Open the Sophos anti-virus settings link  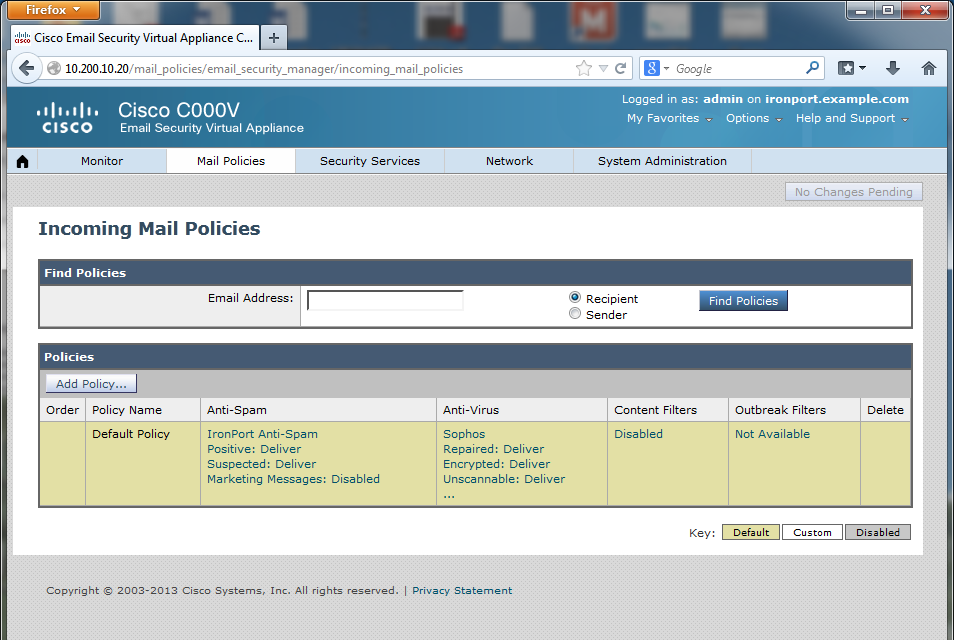tap(464, 434)
